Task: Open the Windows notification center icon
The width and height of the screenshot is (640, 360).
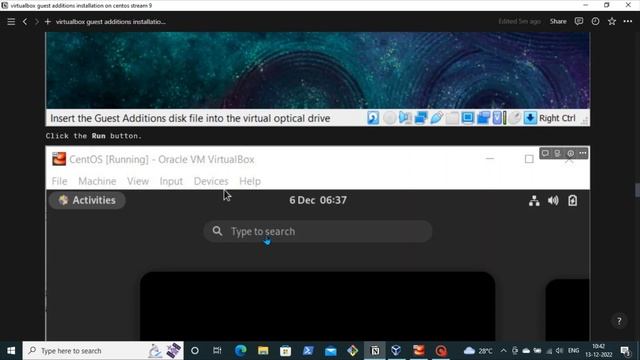Action: click(x=625, y=351)
